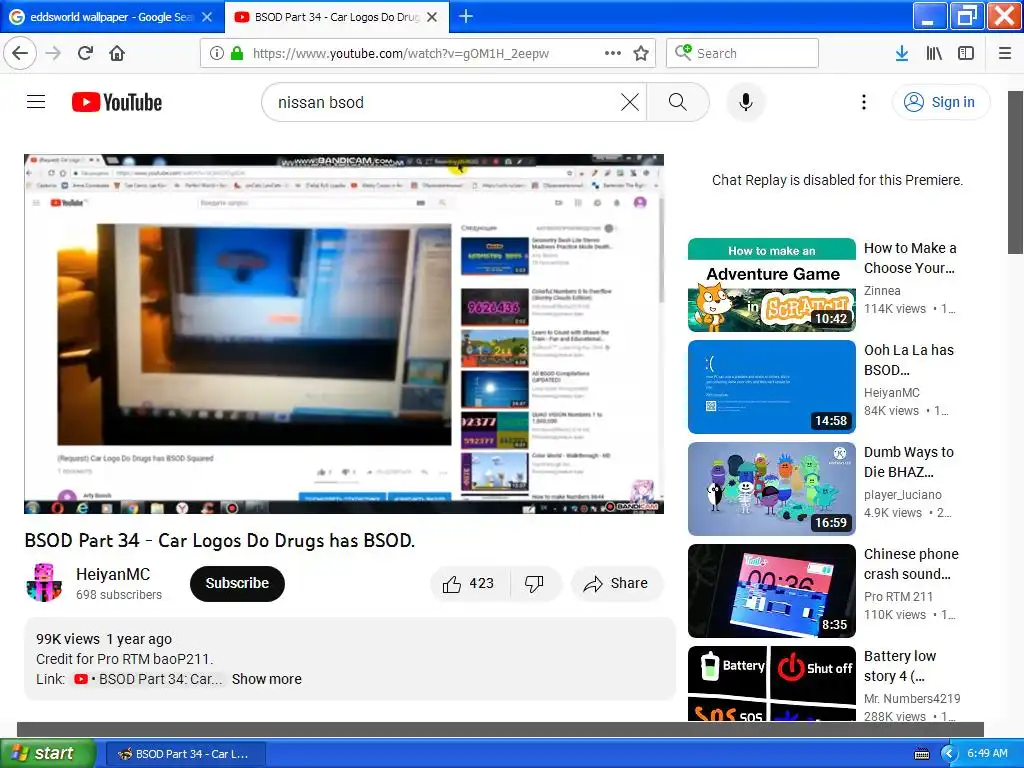The image size is (1024, 768).
Task: Open YouTube settings three-dot menu
Action: tap(863, 102)
